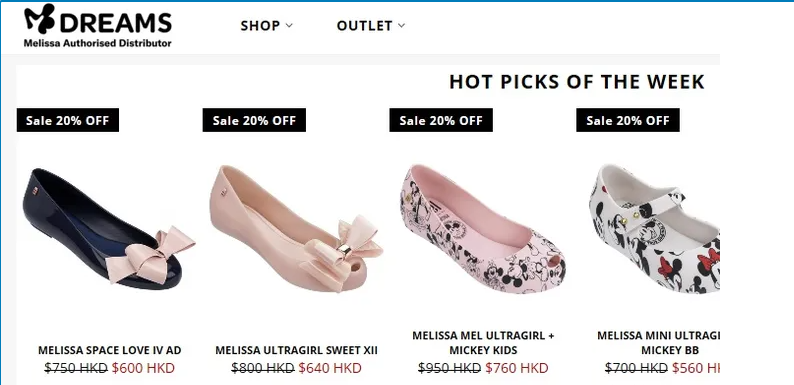Expand the OUTLET dropdown chevron

pyautogui.click(x=402, y=25)
